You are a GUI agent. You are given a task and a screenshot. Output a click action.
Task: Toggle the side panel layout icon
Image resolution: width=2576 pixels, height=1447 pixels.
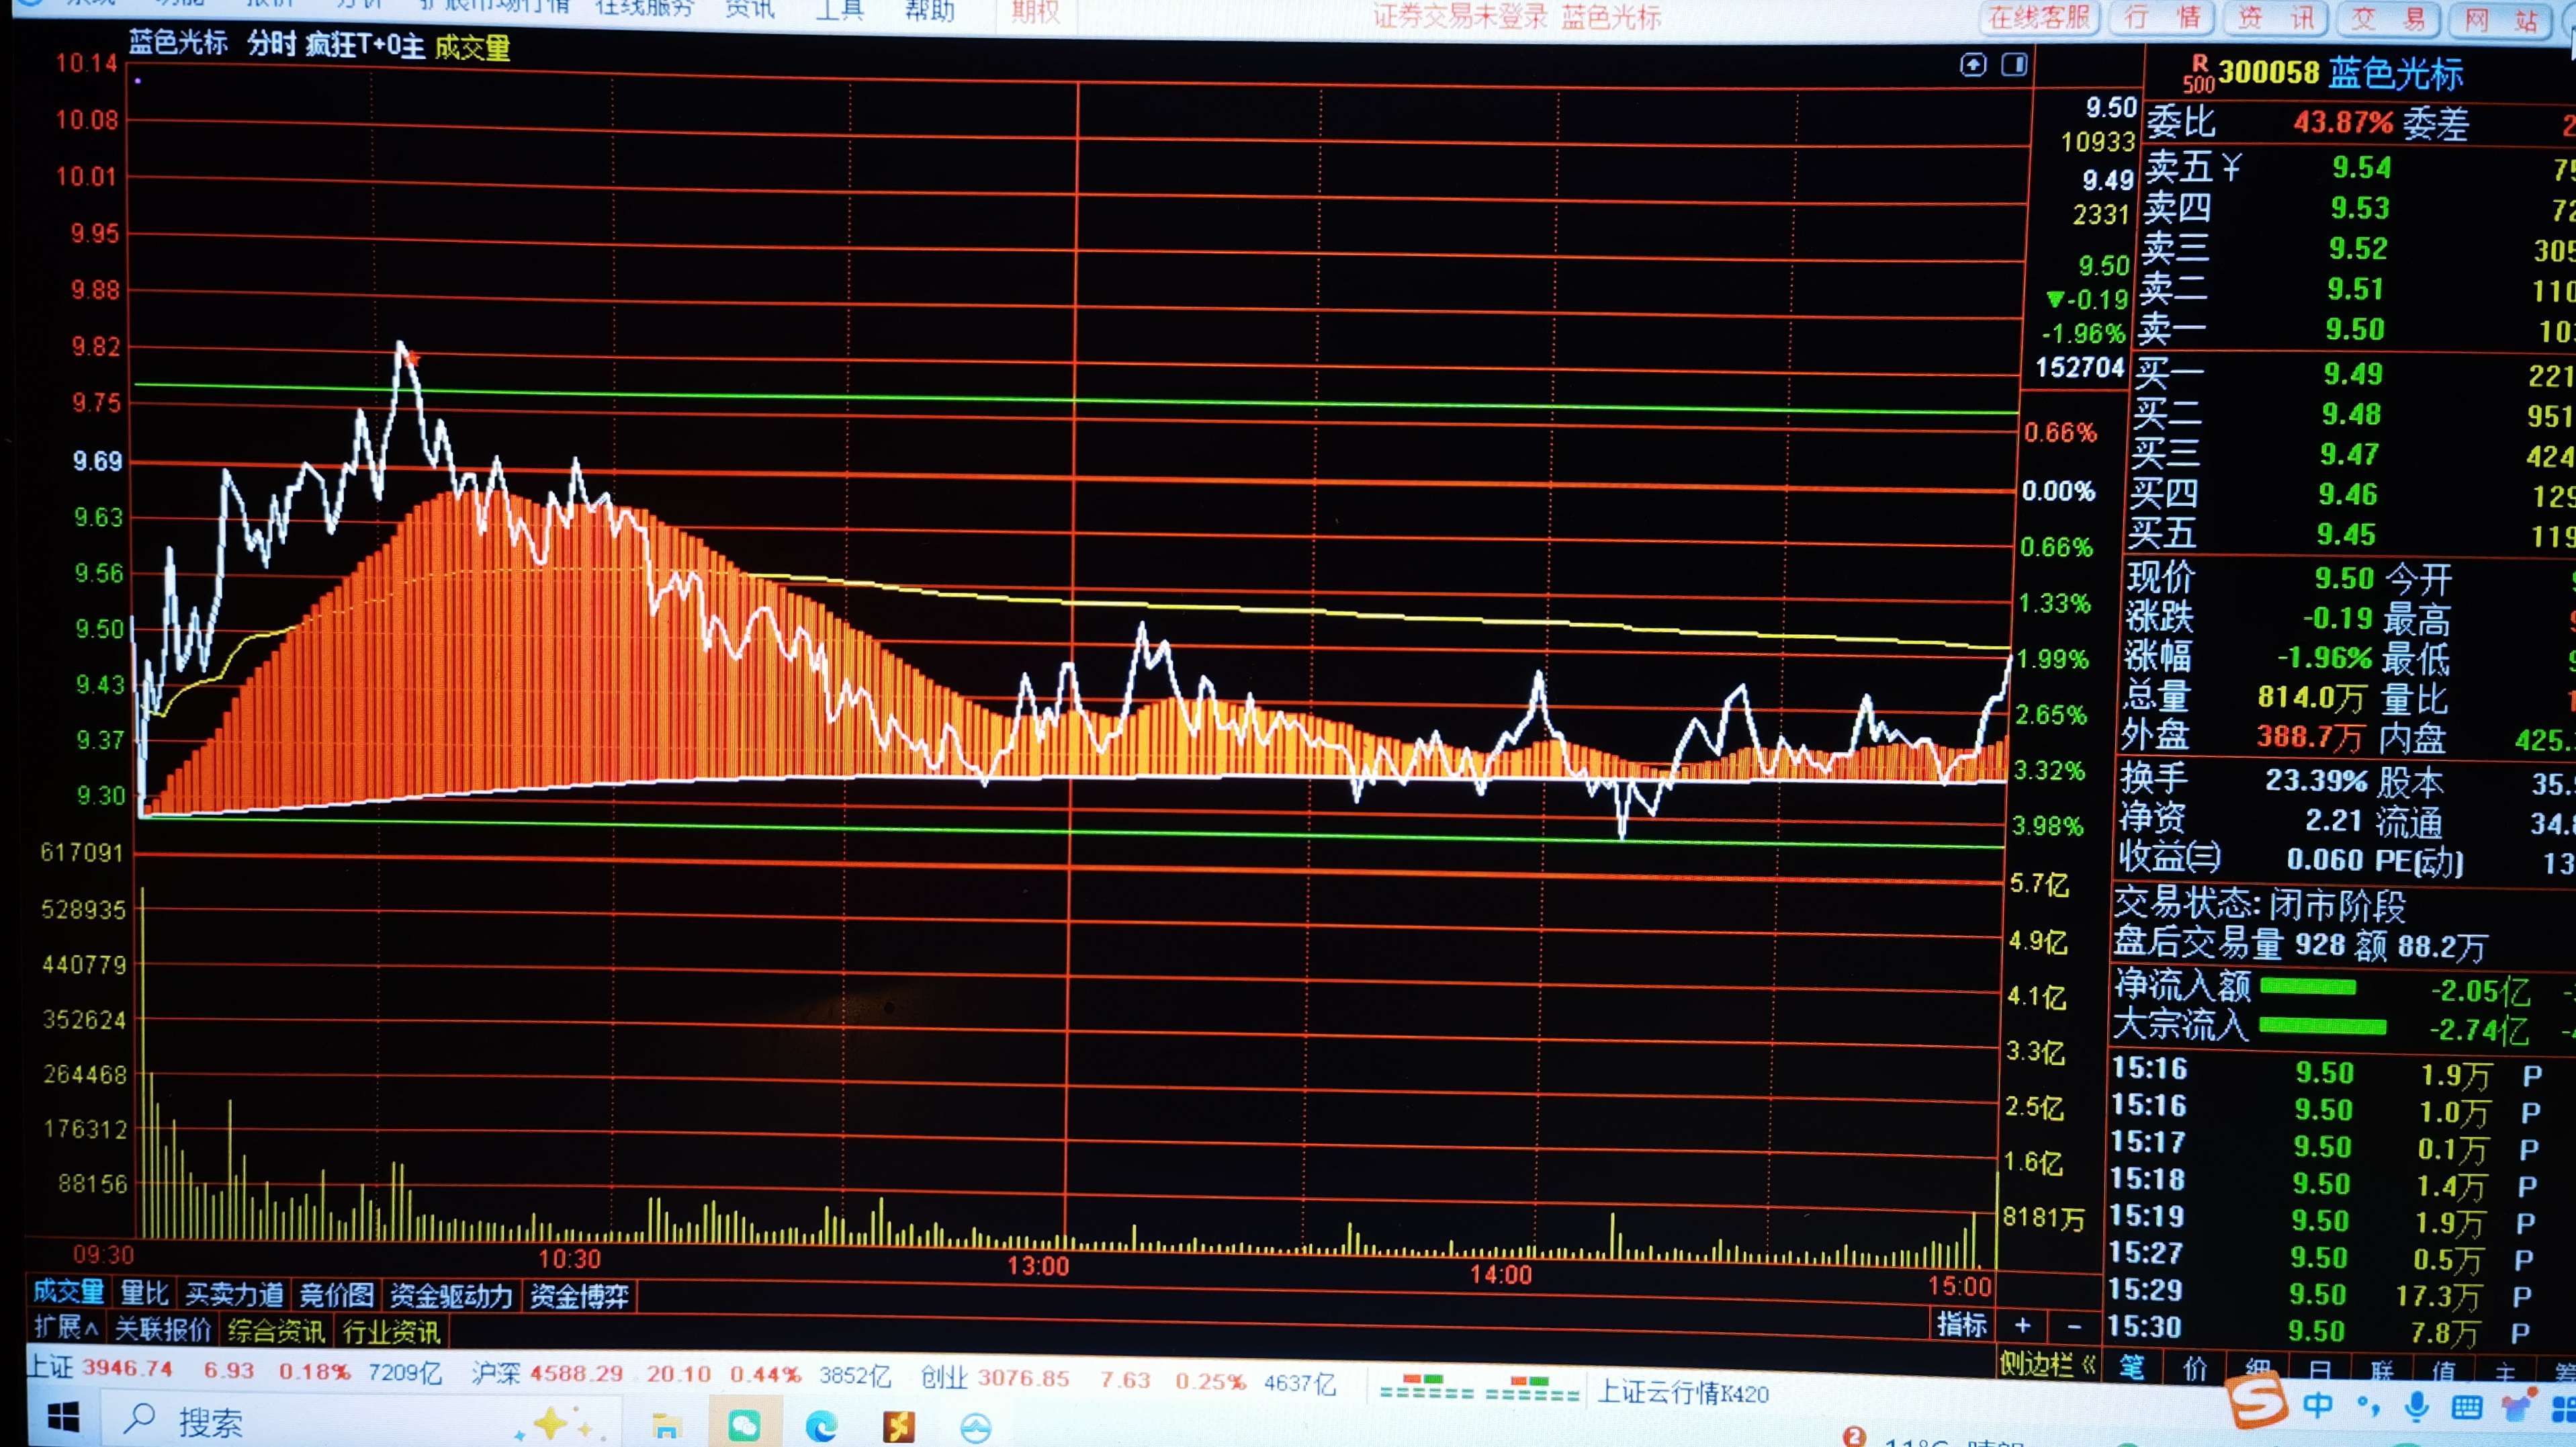(2014, 66)
